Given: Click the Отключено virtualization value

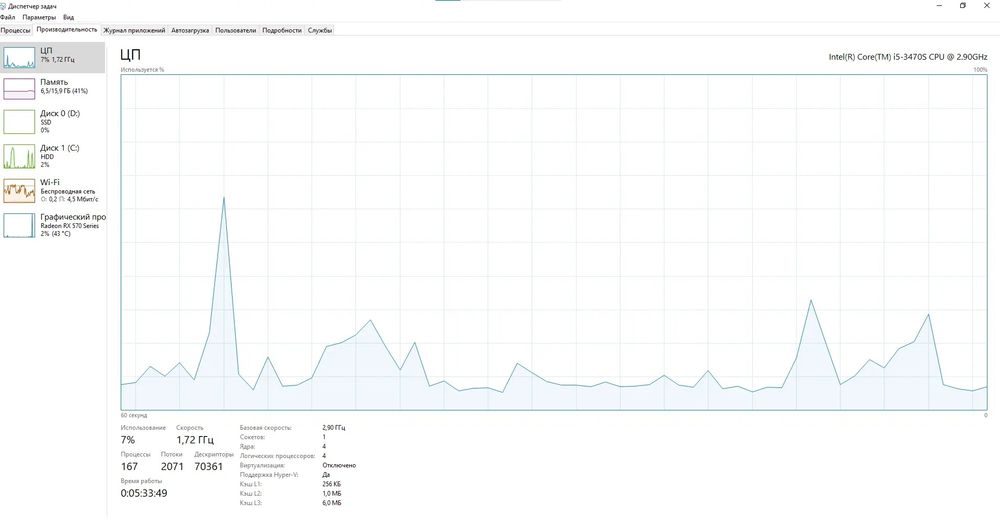Looking at the screenshot, I should (339, 465).
